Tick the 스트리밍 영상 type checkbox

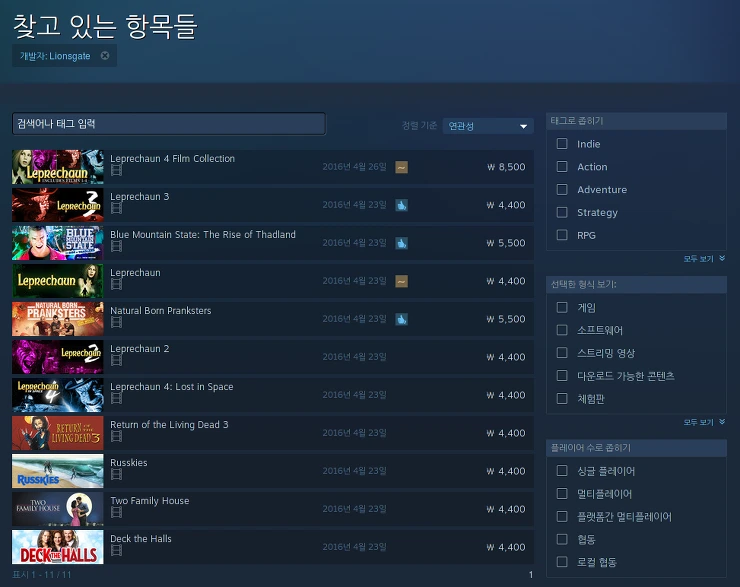[x=562, y=353]
